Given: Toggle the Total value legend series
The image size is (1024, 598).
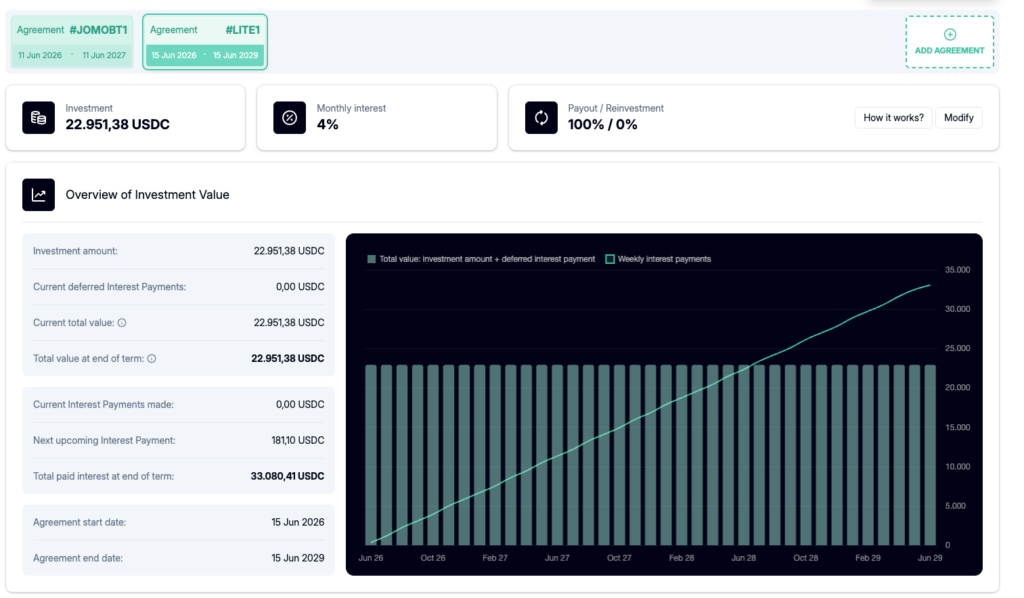Looking at the screenshot, I should [481, 259].
